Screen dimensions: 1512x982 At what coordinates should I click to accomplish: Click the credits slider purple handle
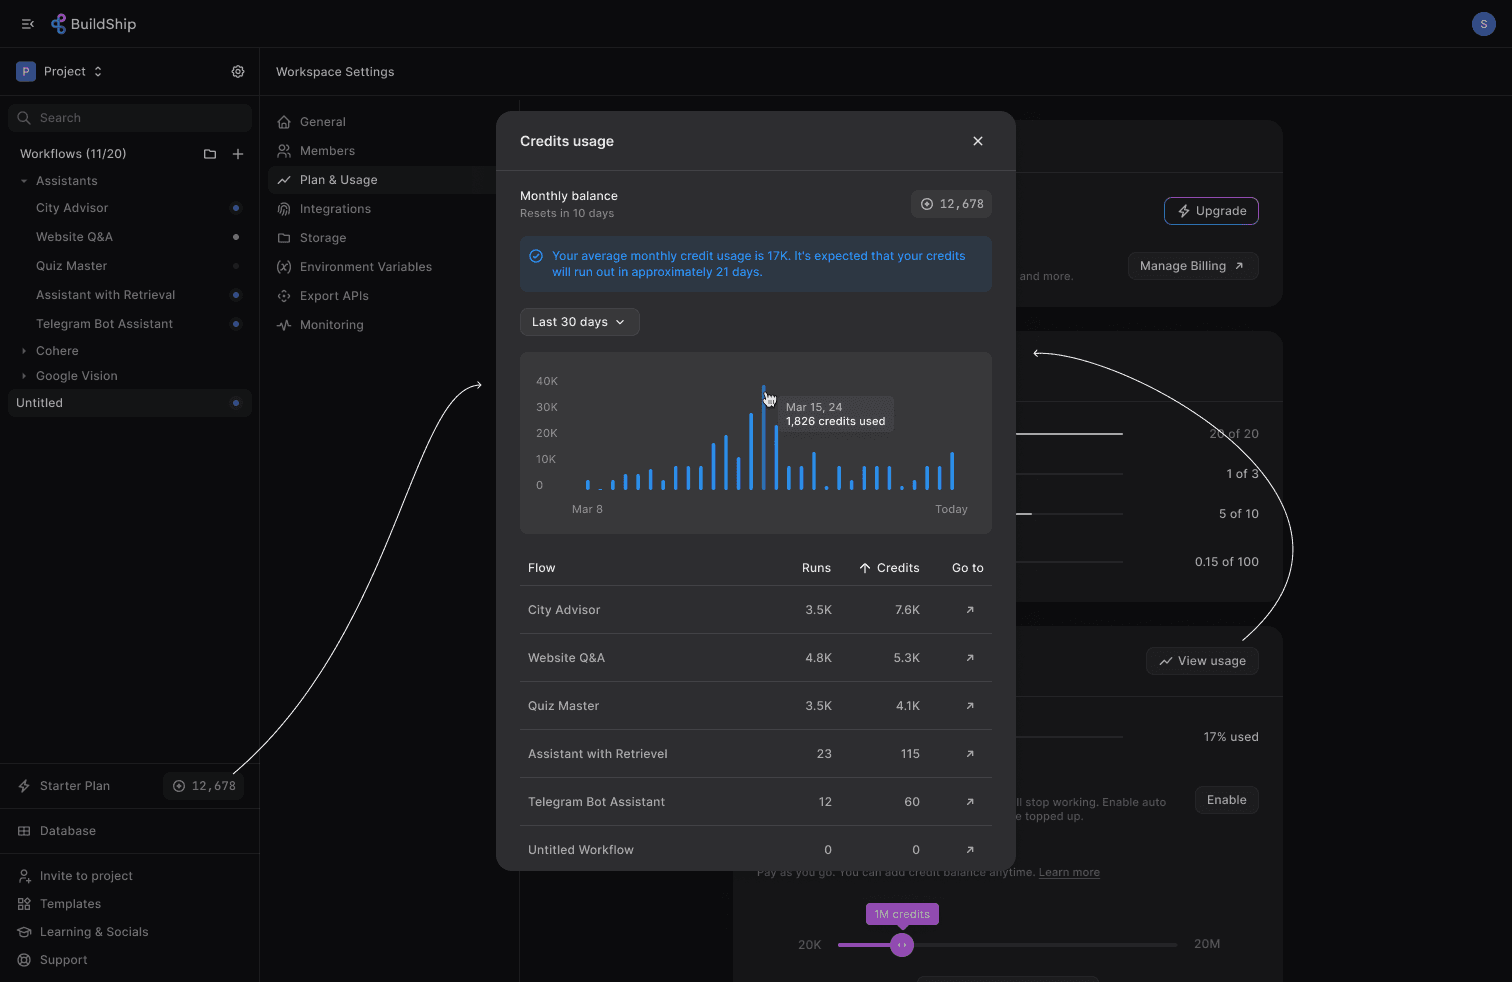point(902,945)
